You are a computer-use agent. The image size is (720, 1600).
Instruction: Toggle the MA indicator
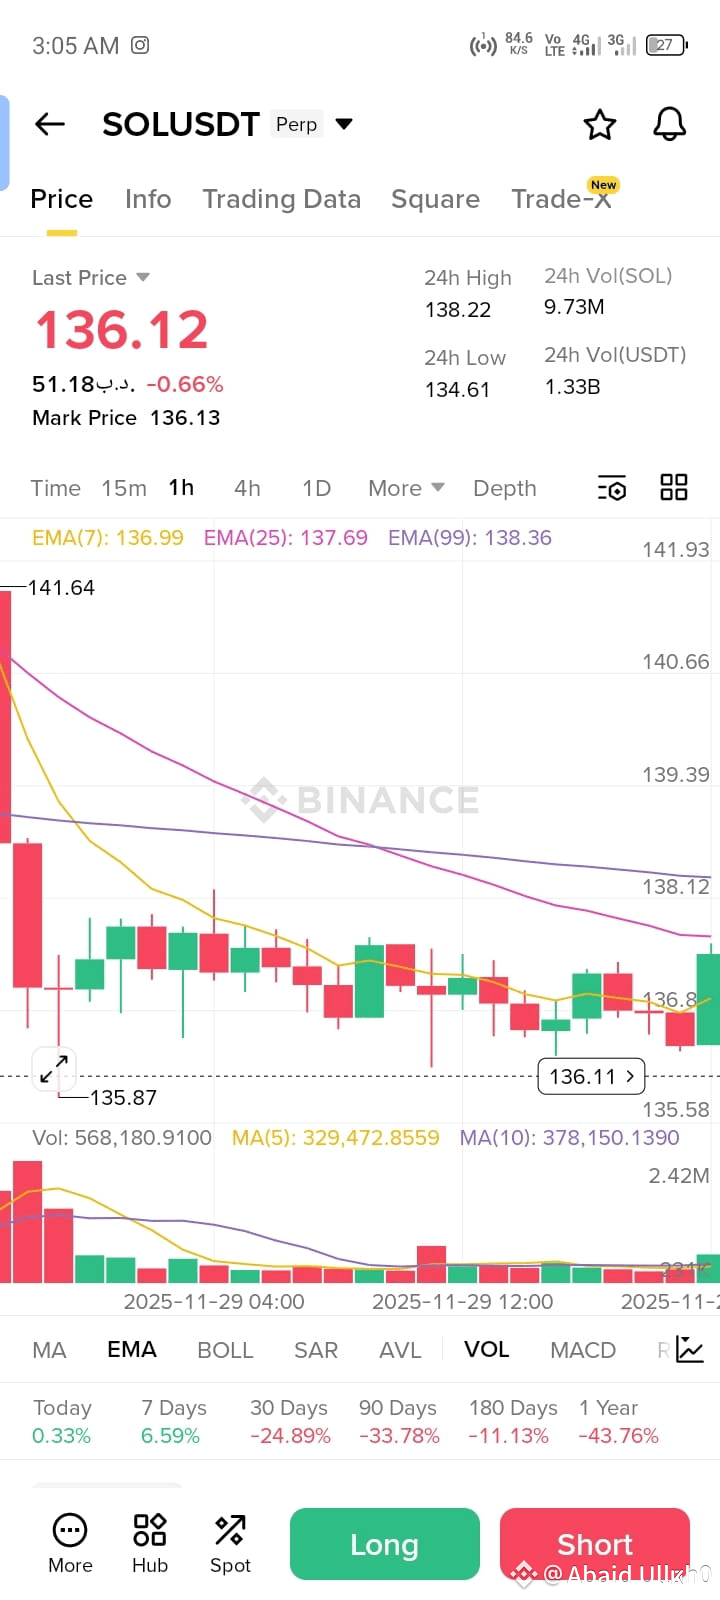(x=49, y=1350)
